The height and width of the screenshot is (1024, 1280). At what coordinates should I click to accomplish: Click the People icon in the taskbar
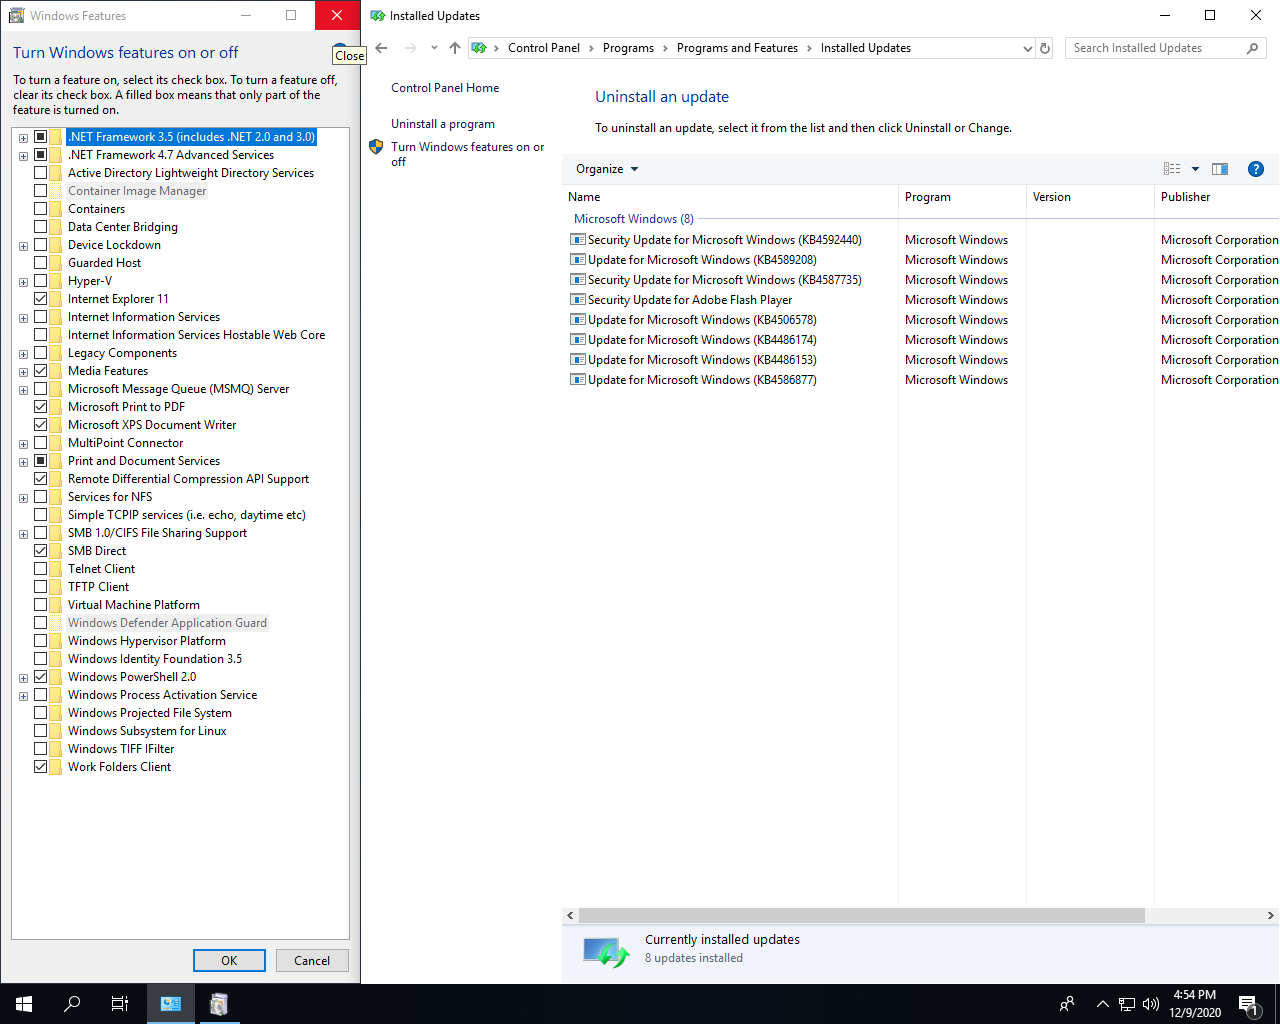[x=1067, y=1004]
